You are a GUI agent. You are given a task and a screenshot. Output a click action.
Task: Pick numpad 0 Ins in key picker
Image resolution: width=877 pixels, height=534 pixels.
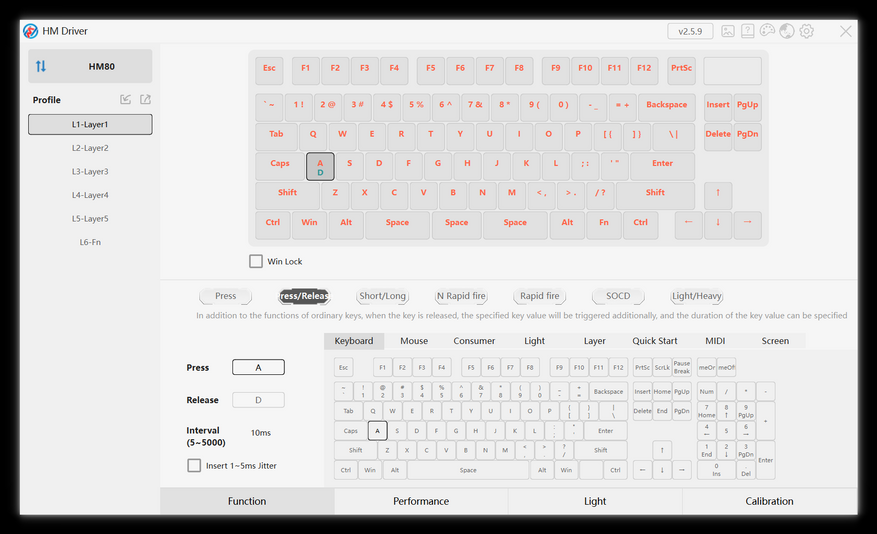pyautogui.click(x=716, y=470)
